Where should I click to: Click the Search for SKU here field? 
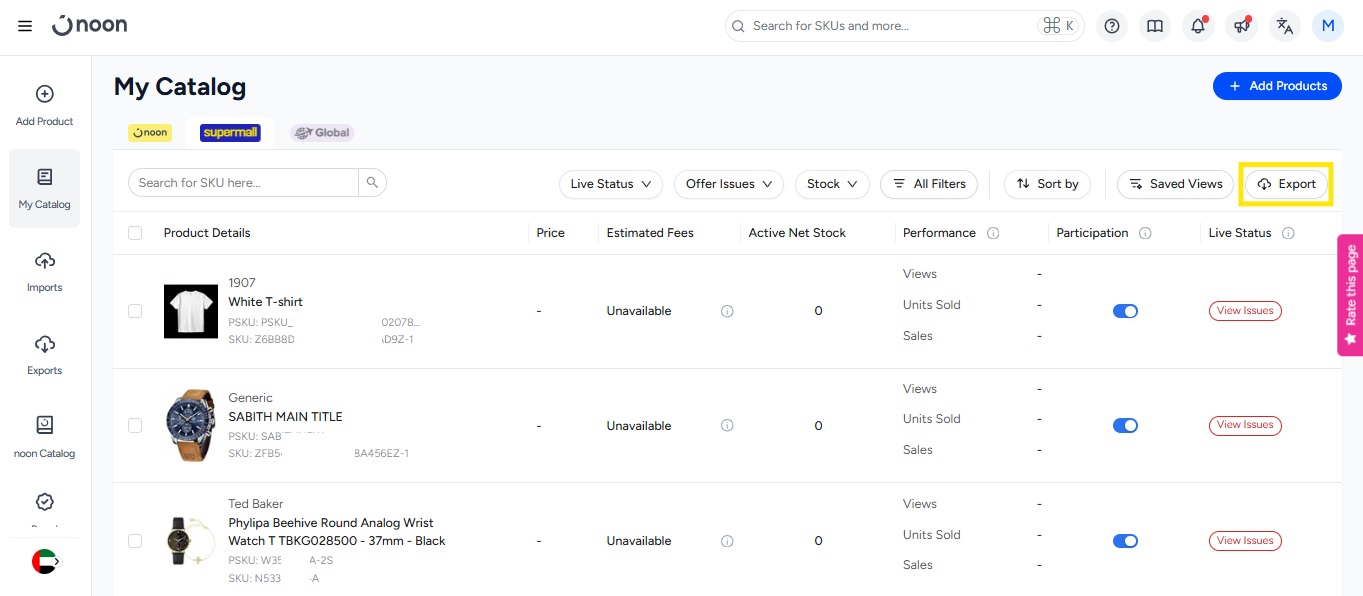244,183
